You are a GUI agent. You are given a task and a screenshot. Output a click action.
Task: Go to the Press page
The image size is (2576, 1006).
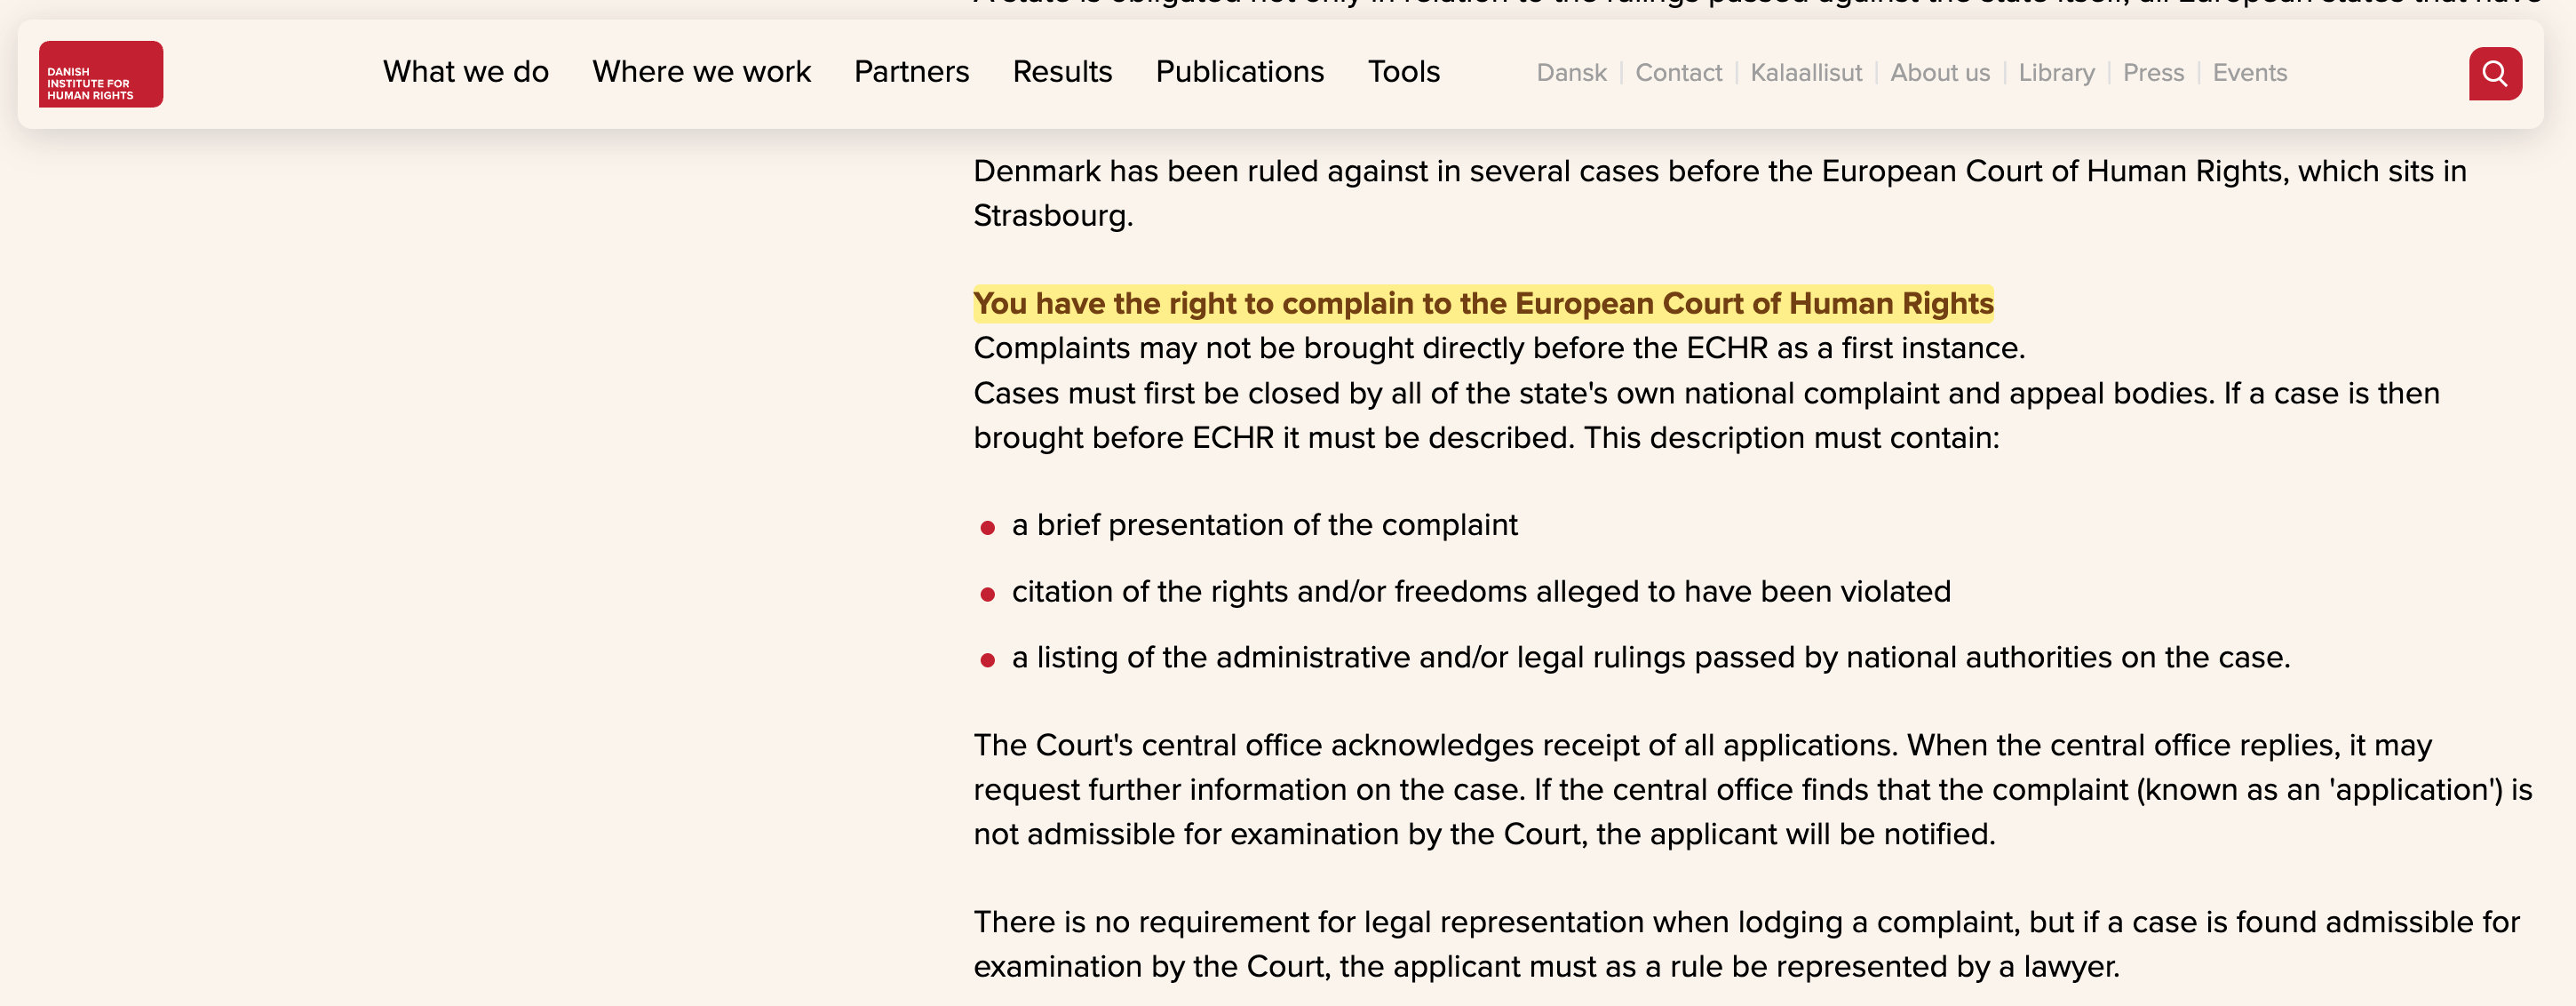2153,73
